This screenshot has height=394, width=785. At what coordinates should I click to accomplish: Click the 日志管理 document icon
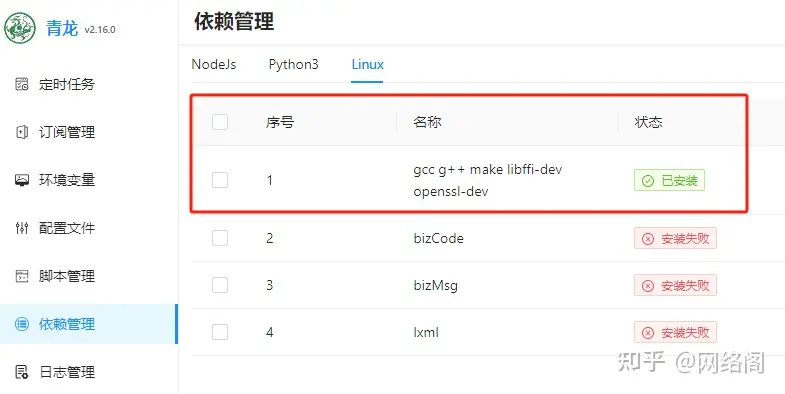22,372
